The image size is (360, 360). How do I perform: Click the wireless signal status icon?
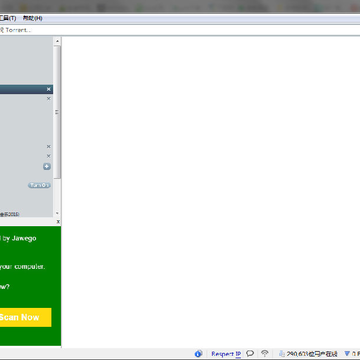pyautogui.click(x=265, y=353)
